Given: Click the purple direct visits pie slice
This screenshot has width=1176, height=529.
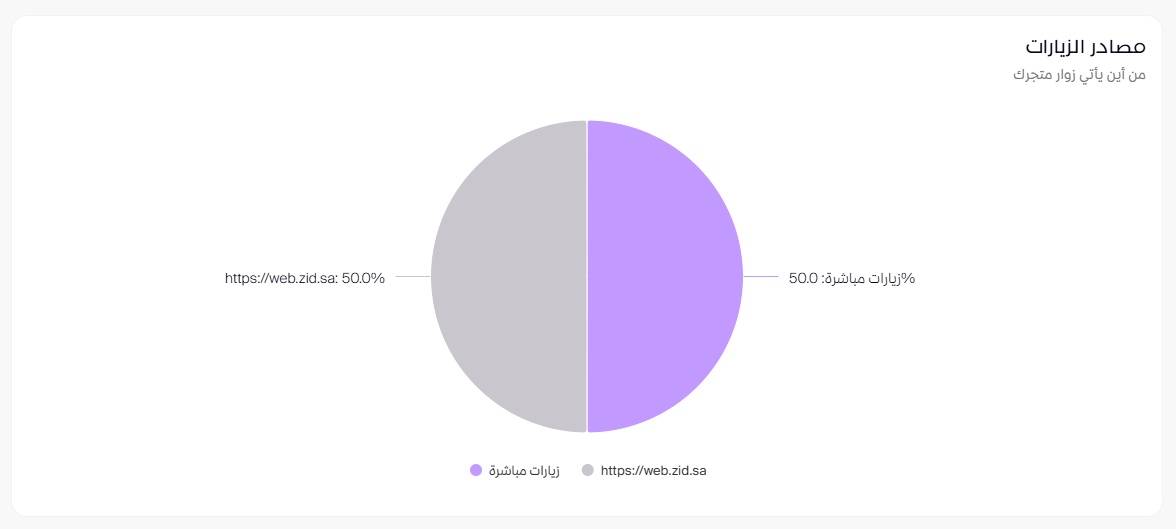Looking at the screenshot, I should coord(665,276).
